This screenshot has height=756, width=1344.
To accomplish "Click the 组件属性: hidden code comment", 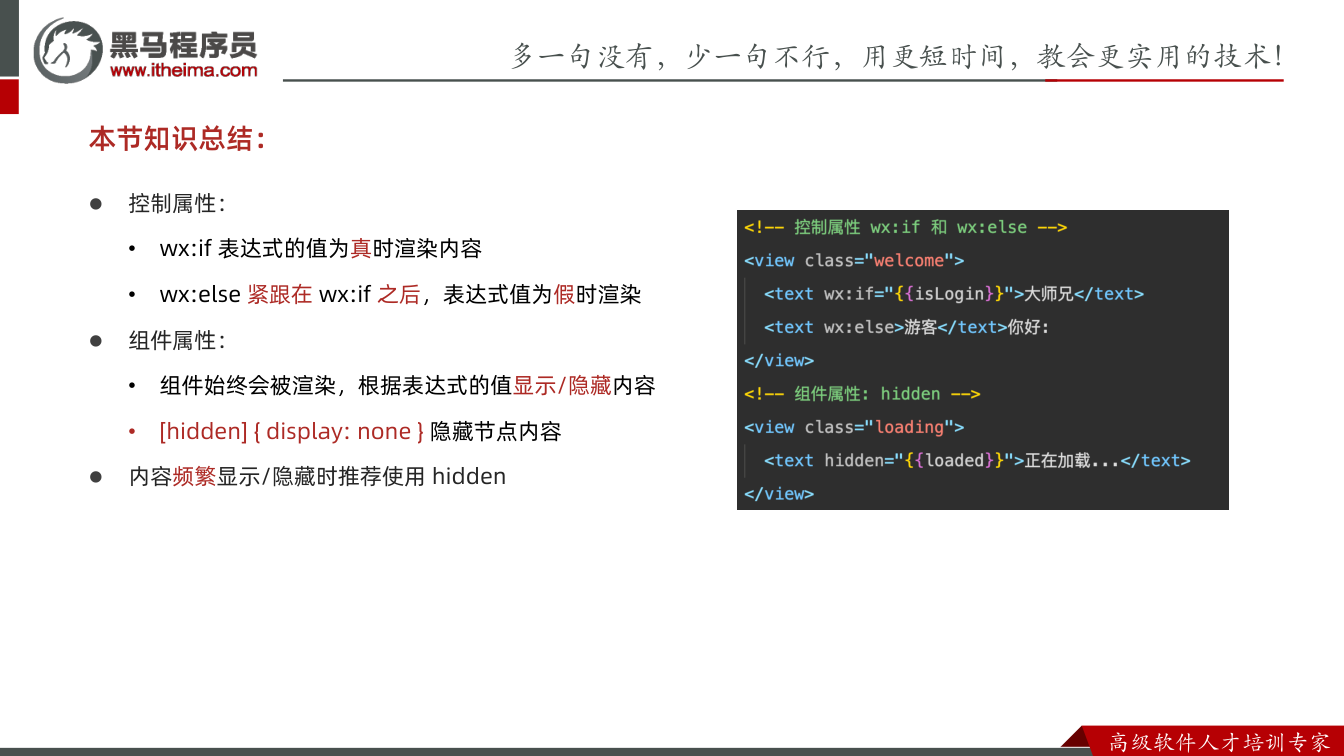I will point(862,394).
